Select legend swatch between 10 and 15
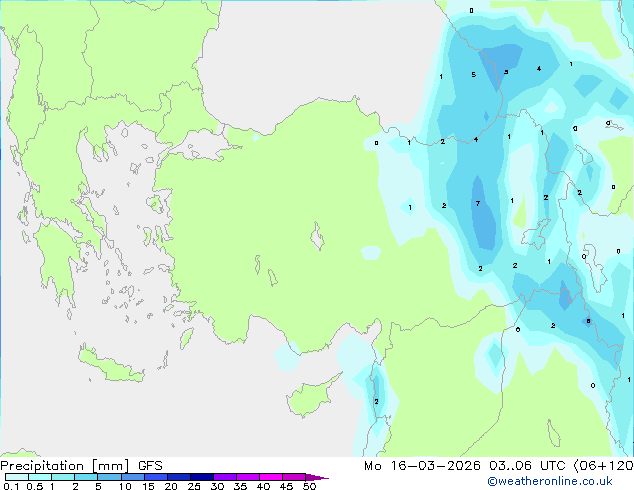The width and height of the screenshot is (634, 490). click(x=132, y=477)
